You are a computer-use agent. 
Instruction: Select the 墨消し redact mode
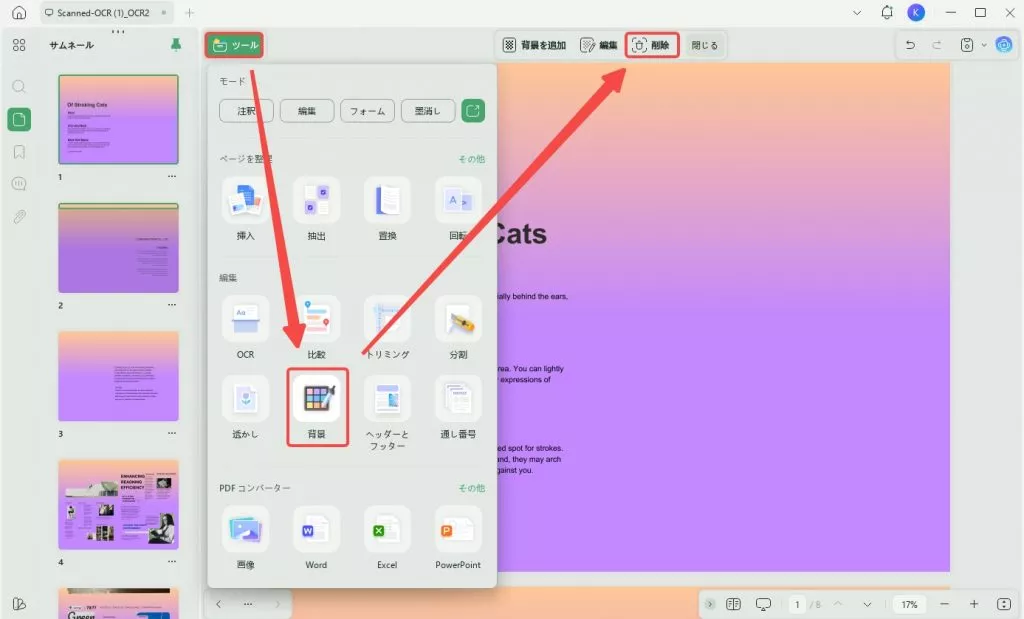click(x=428, y=111)
